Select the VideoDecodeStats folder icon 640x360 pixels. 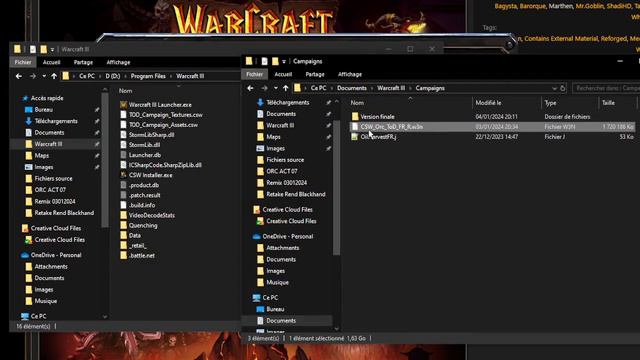pyautogui.click(x=123, y=215)
